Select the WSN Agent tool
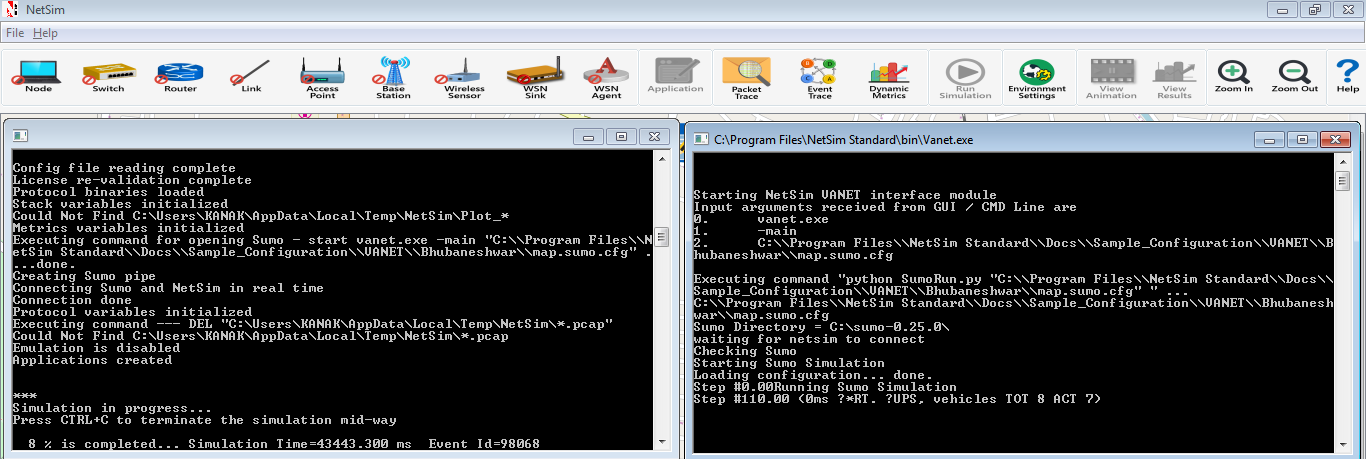Image resolution: width=1366 pixels, height=459 pixels. point(606,78)
